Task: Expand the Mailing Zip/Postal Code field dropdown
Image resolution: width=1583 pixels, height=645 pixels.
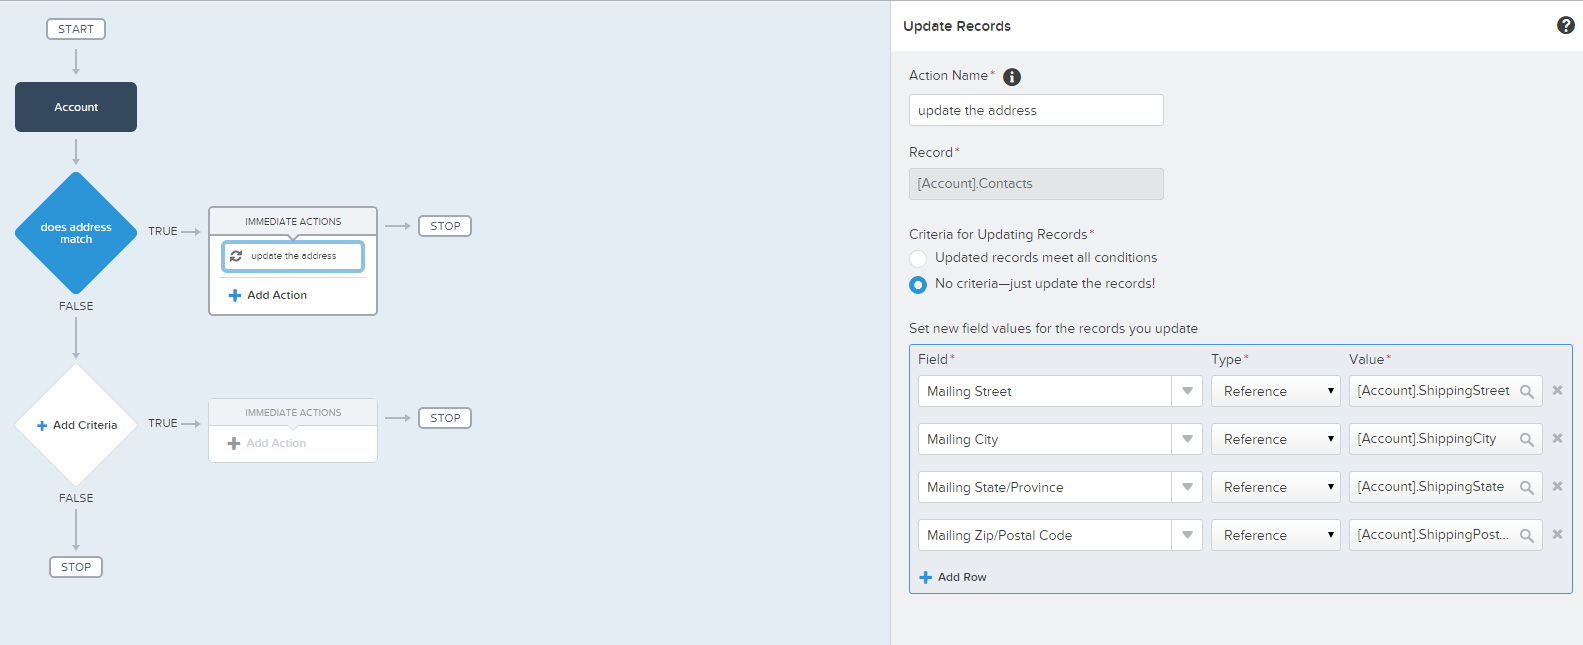Action: [x=1187, y=536]
